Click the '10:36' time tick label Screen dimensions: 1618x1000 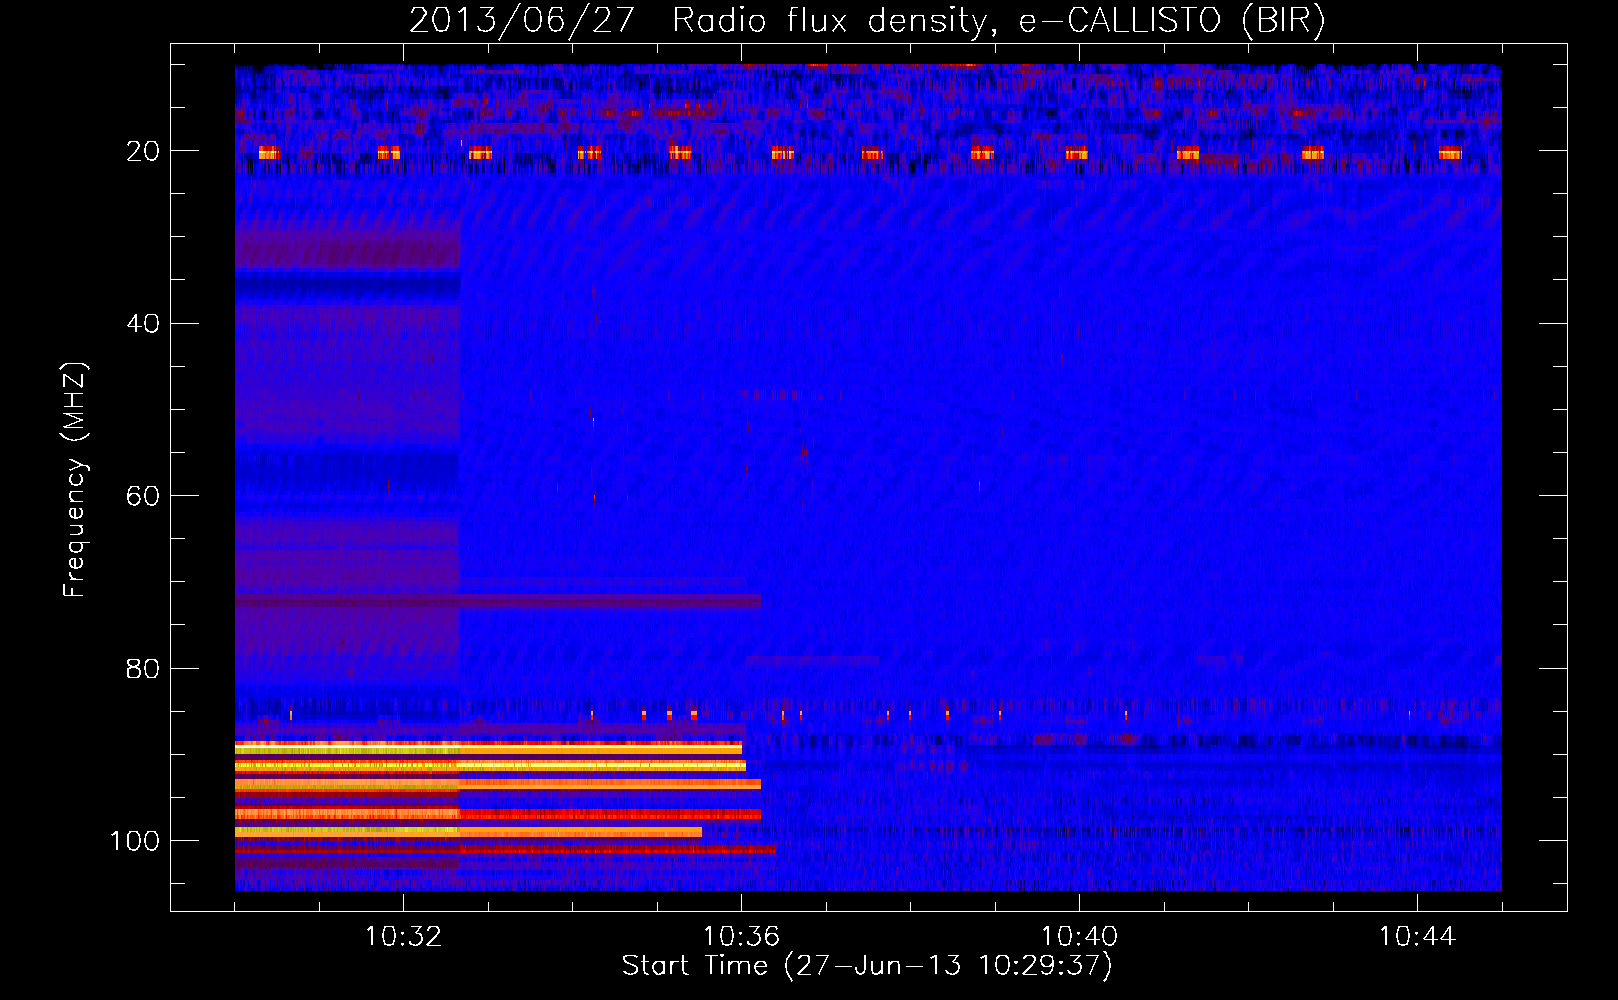click(741, 937)
